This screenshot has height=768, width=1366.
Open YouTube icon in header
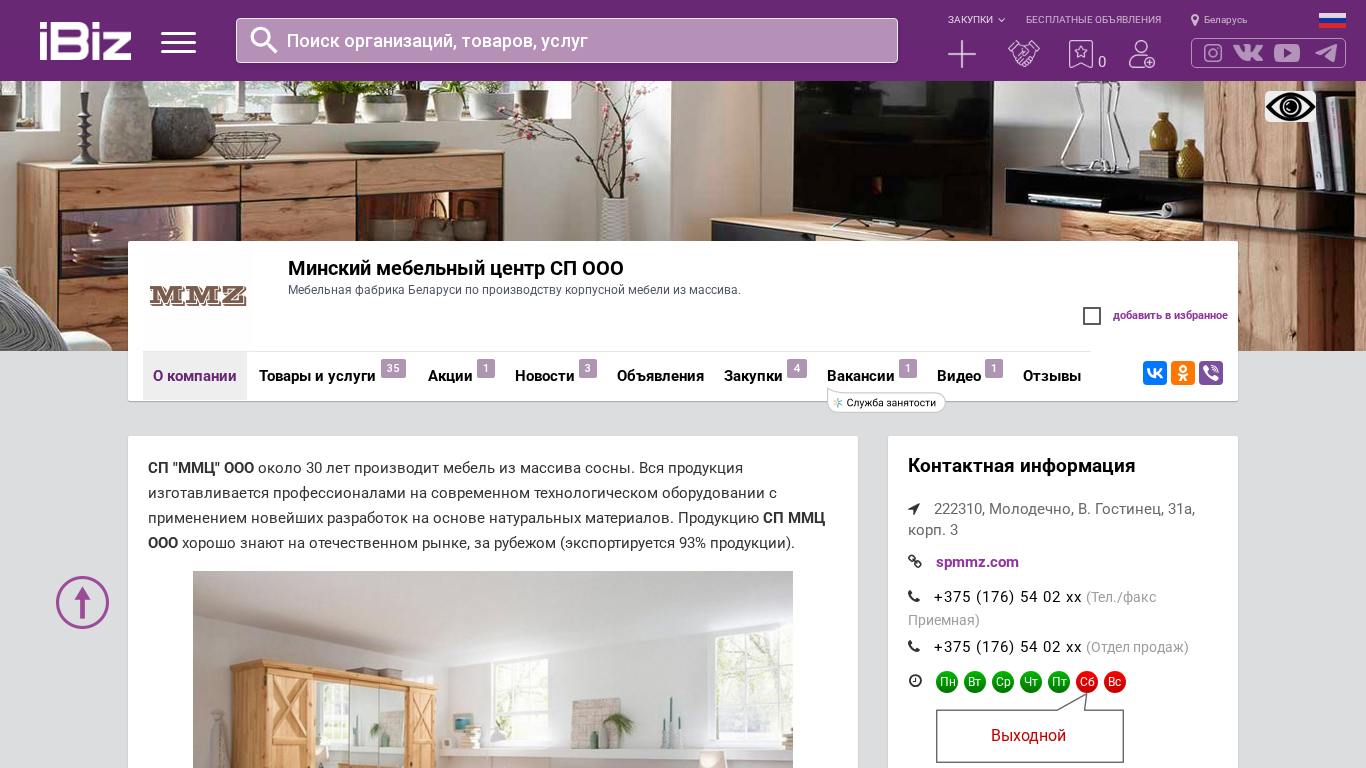point(1287,53)
